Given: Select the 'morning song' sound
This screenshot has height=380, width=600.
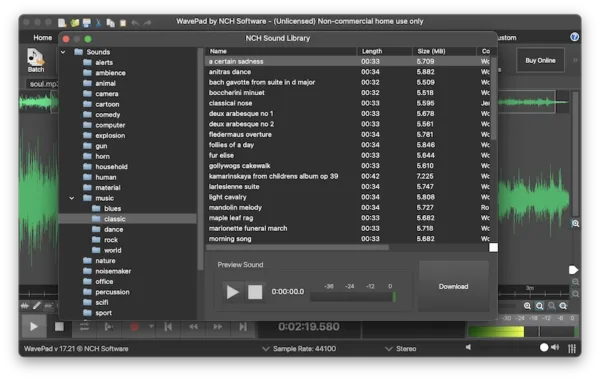Looking at the screenshot, I should (348, 239).
